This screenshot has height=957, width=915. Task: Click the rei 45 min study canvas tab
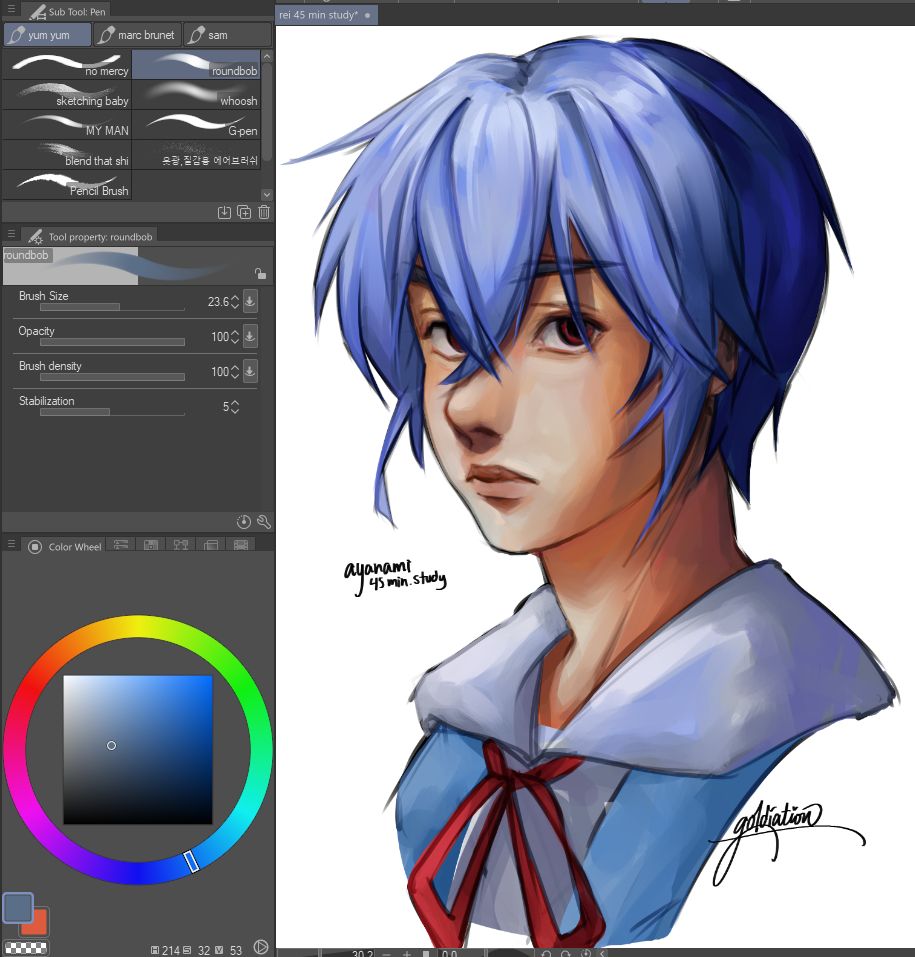pyautogui.click(x=326, y=15)
